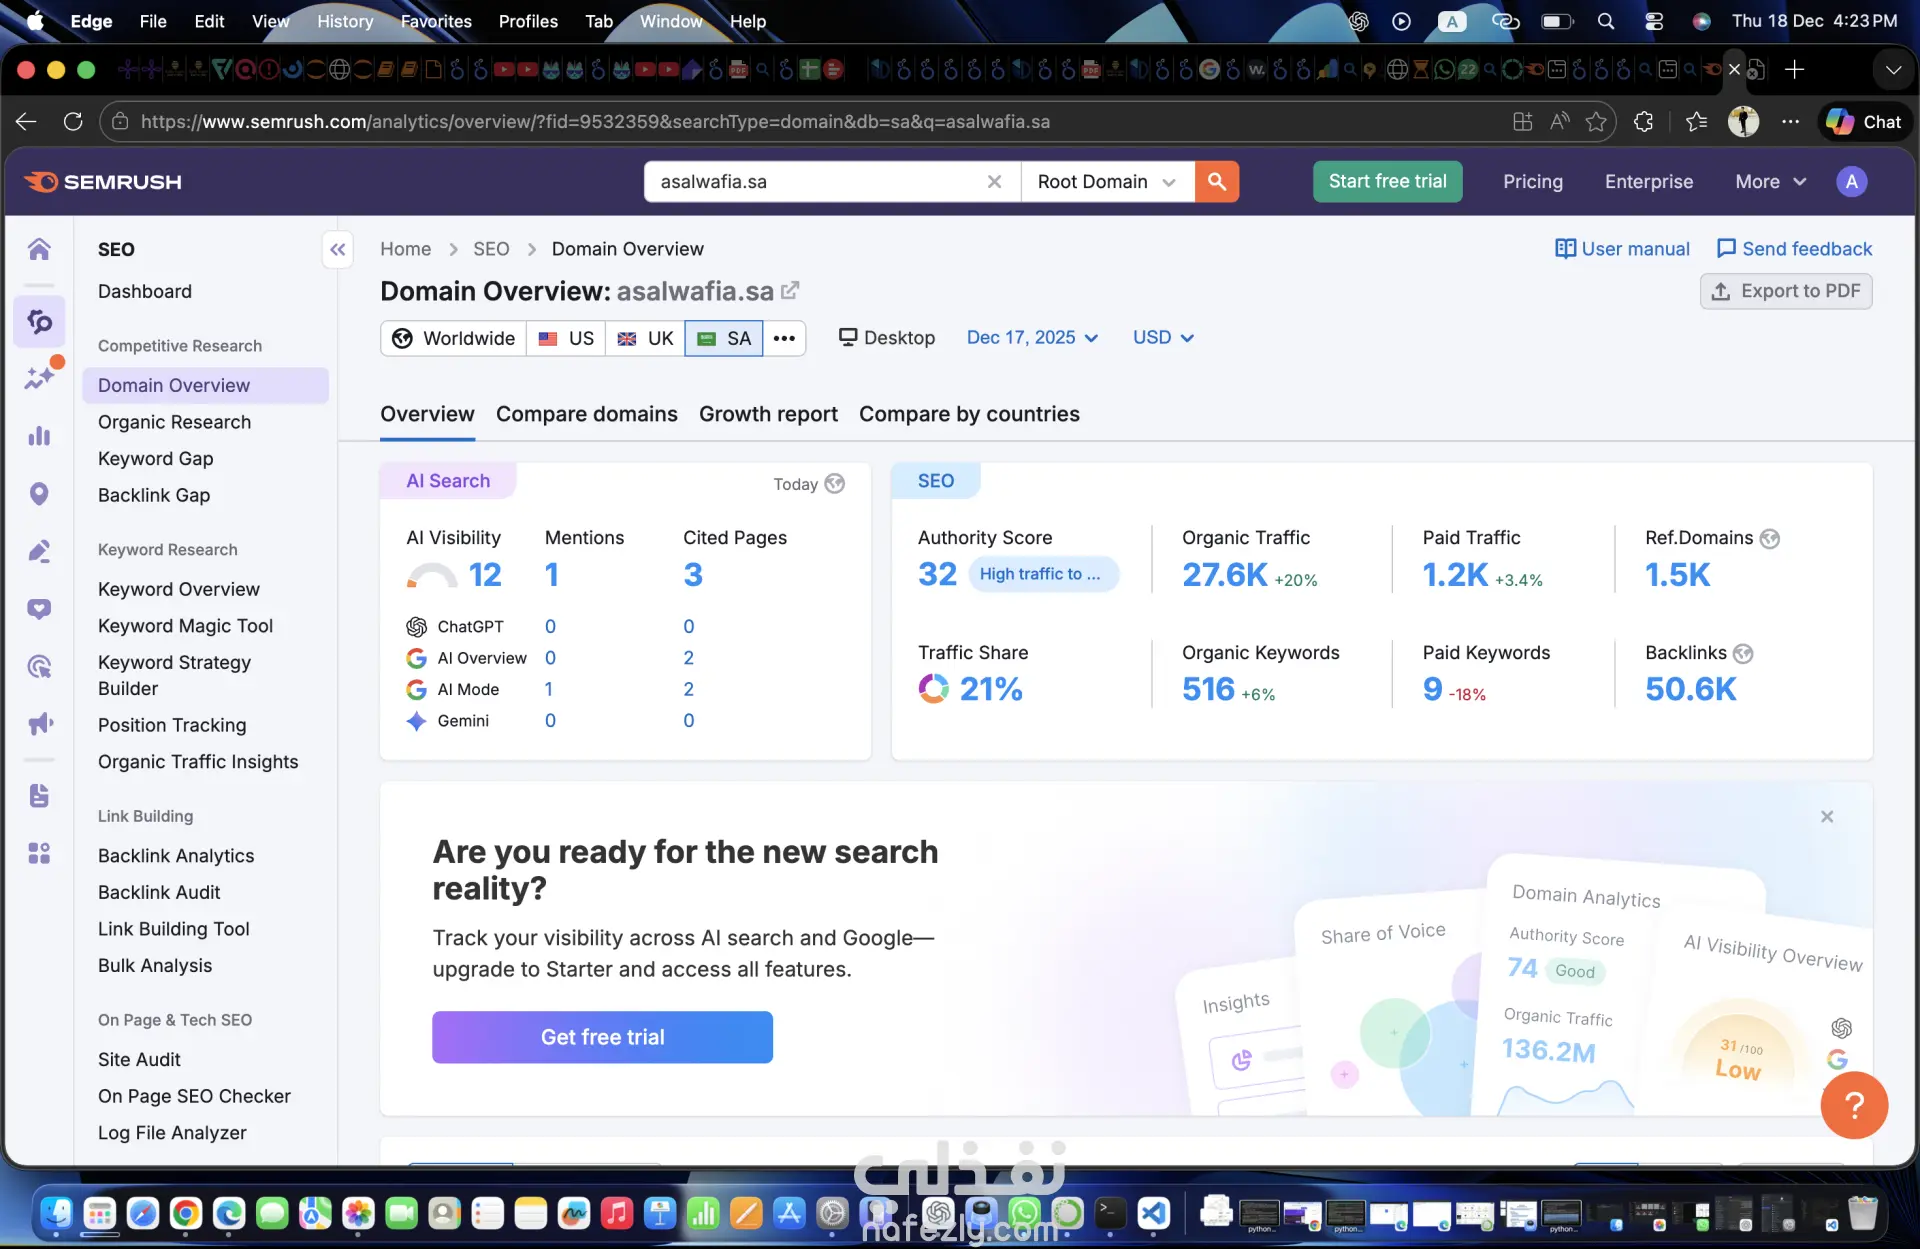
Task: Click the orange search magnifier button
Action: point(1216,181)
